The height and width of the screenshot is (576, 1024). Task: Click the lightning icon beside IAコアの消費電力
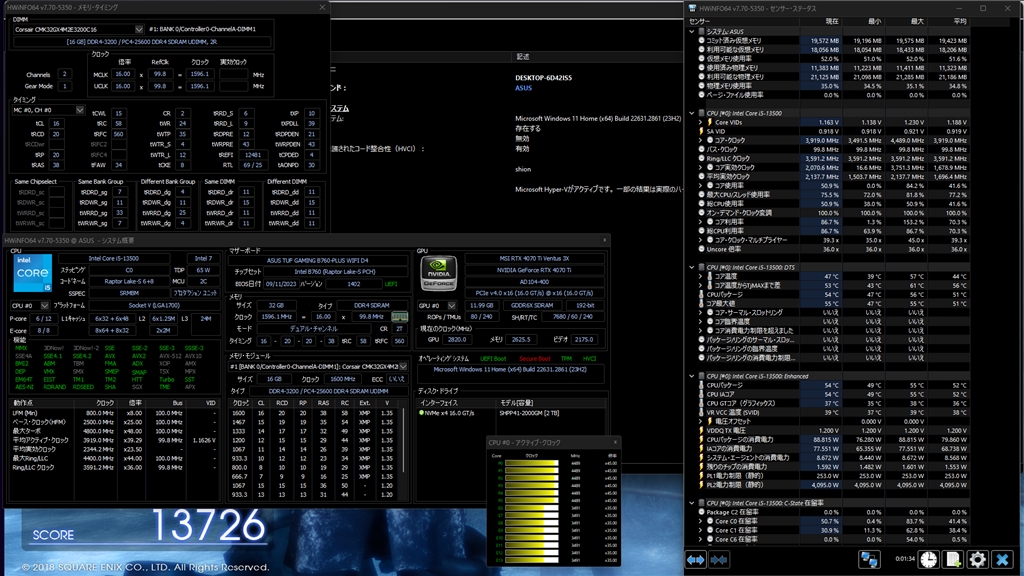tap(702, 449)
